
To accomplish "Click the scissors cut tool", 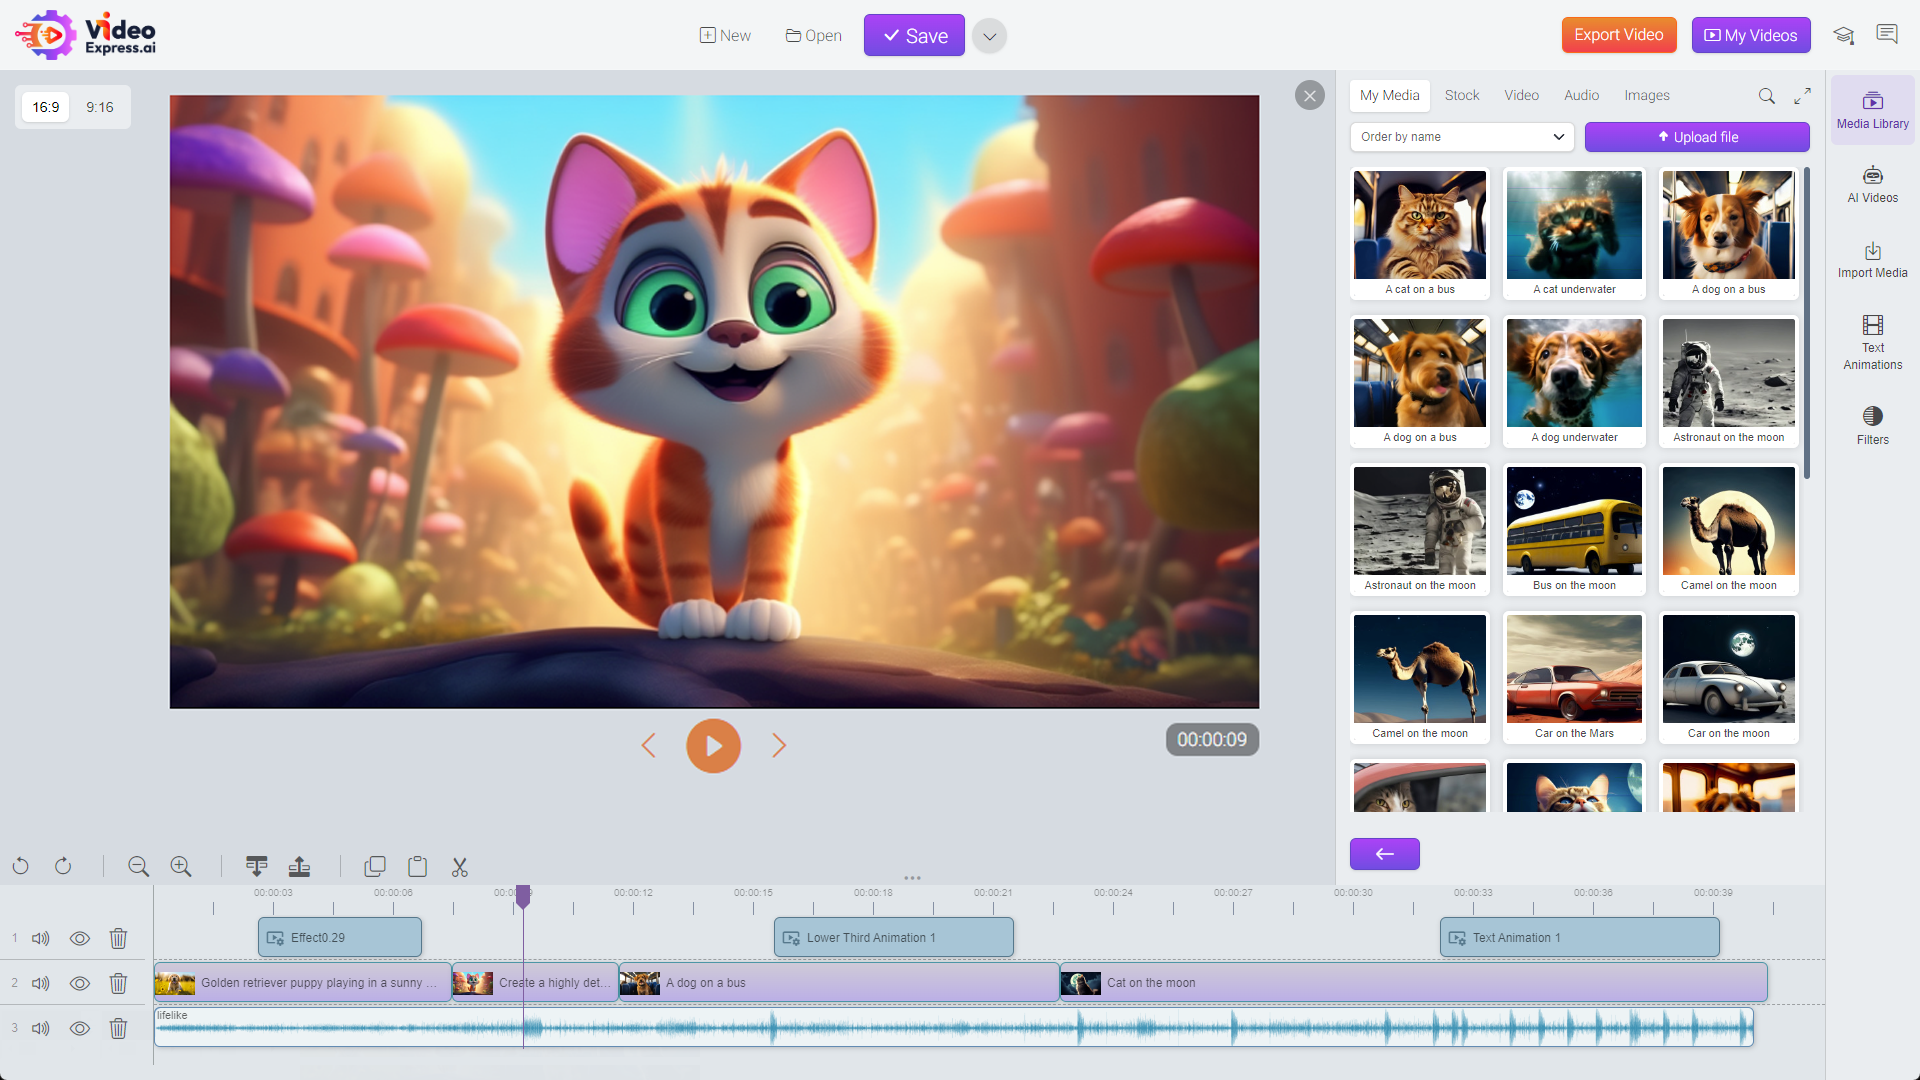I will point(459,867).
